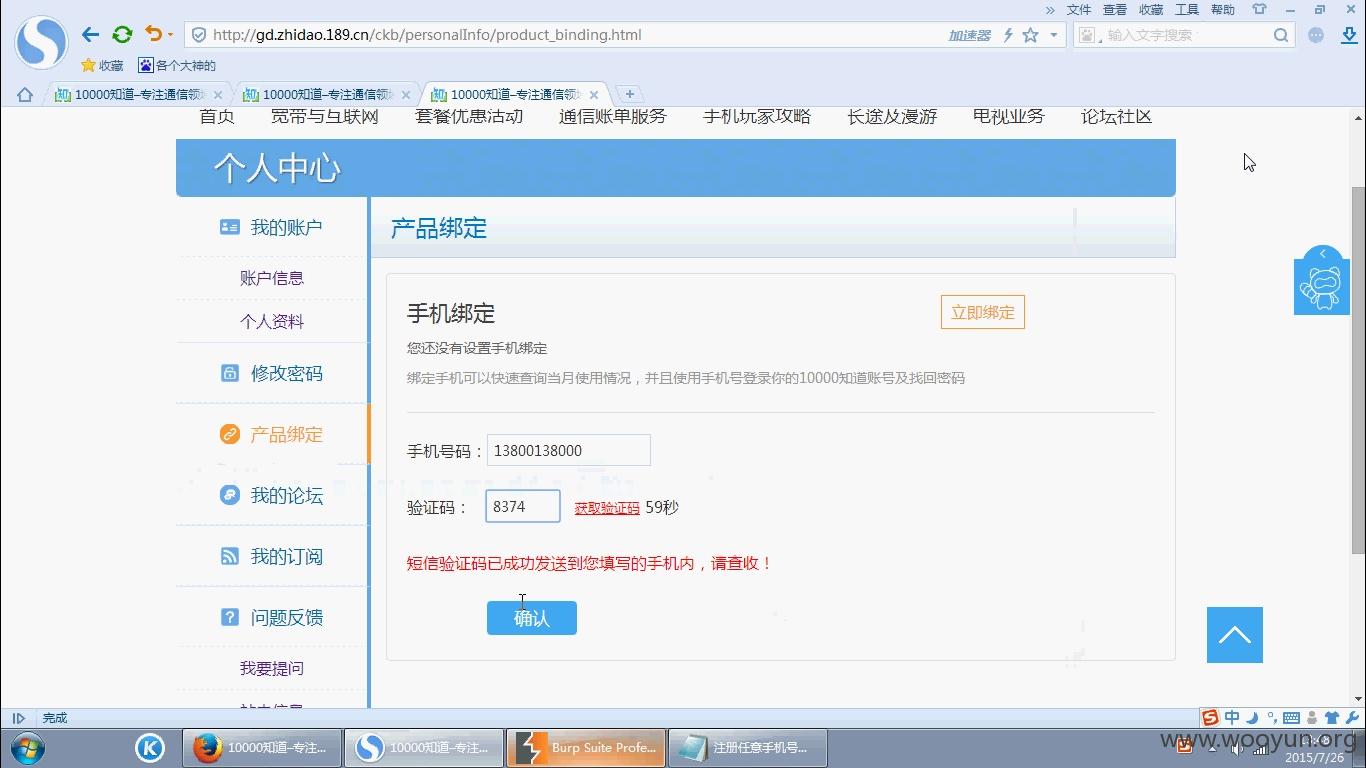Click the 问题反馈 question mark icon
This screenshot has width=1366, height=768.
click(x=230, y=617)
